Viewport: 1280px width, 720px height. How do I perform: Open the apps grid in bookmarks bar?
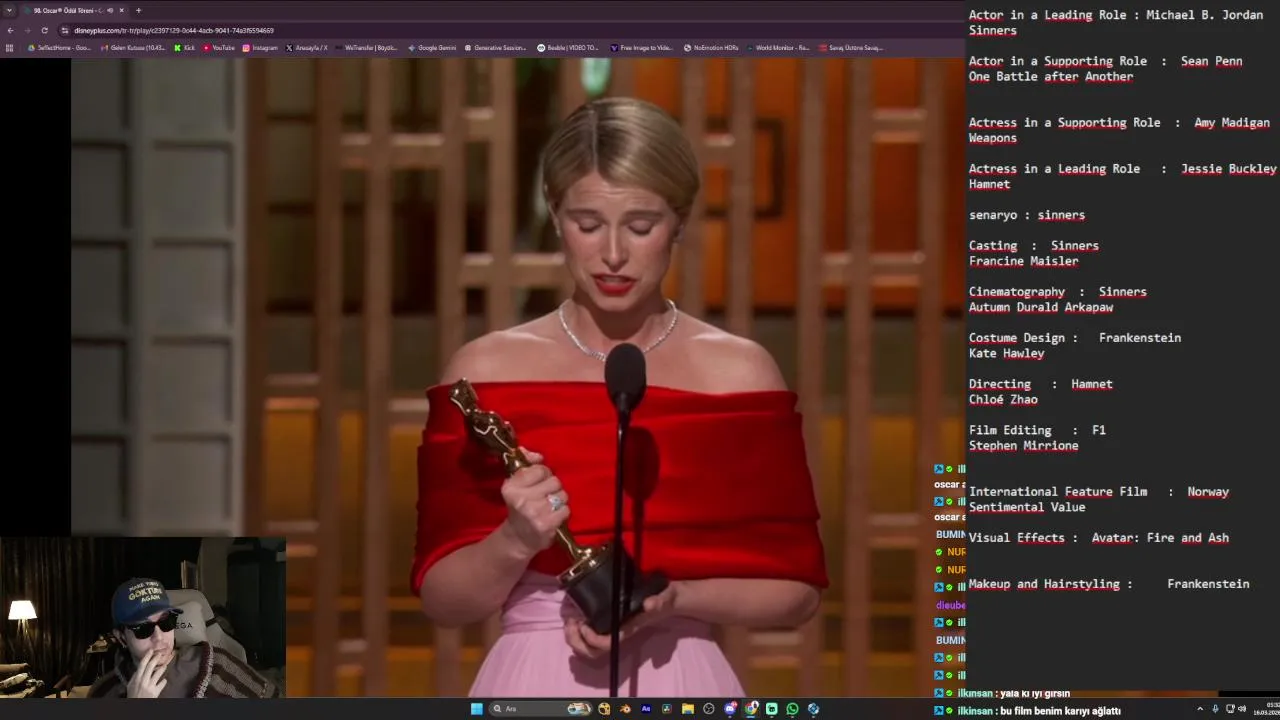click(10, 47)
